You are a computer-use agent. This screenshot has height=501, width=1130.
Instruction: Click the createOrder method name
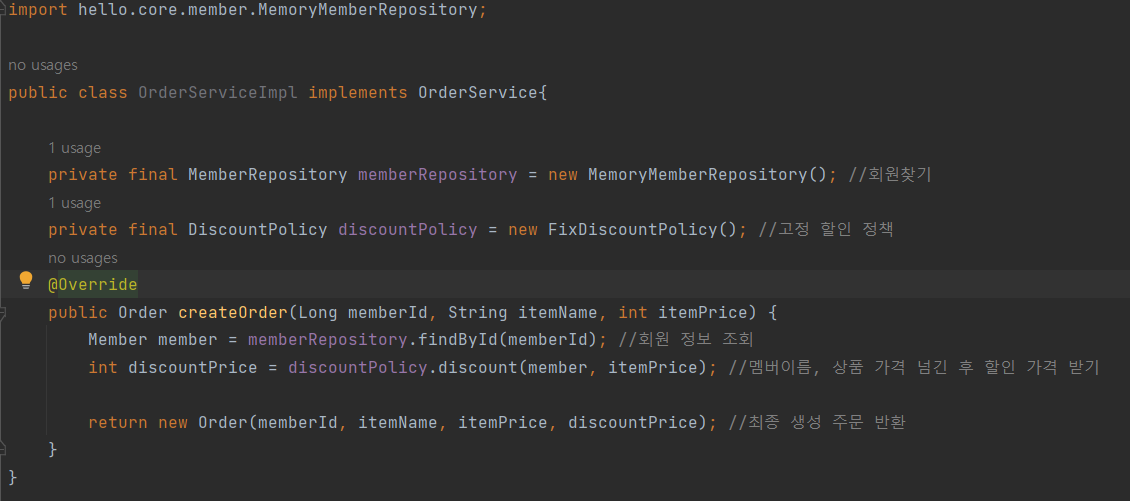tap(233, 313)
